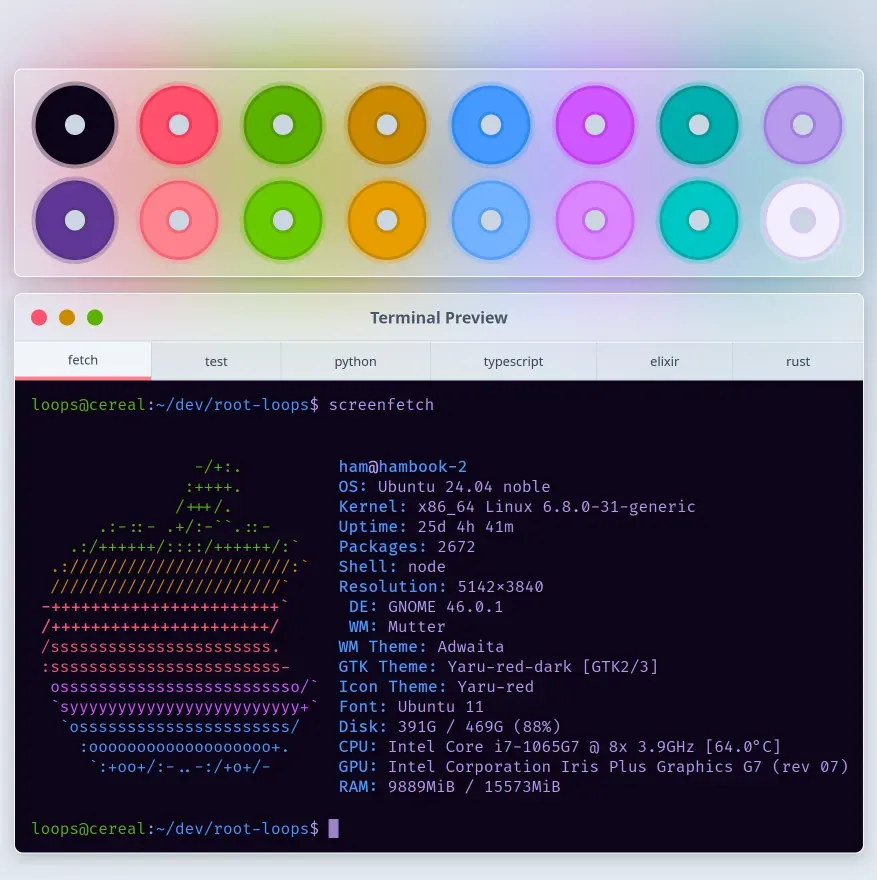This screenshot has height=880, width=877.
Task: Pick the bright lime green donut swatch
Action: 282,219
